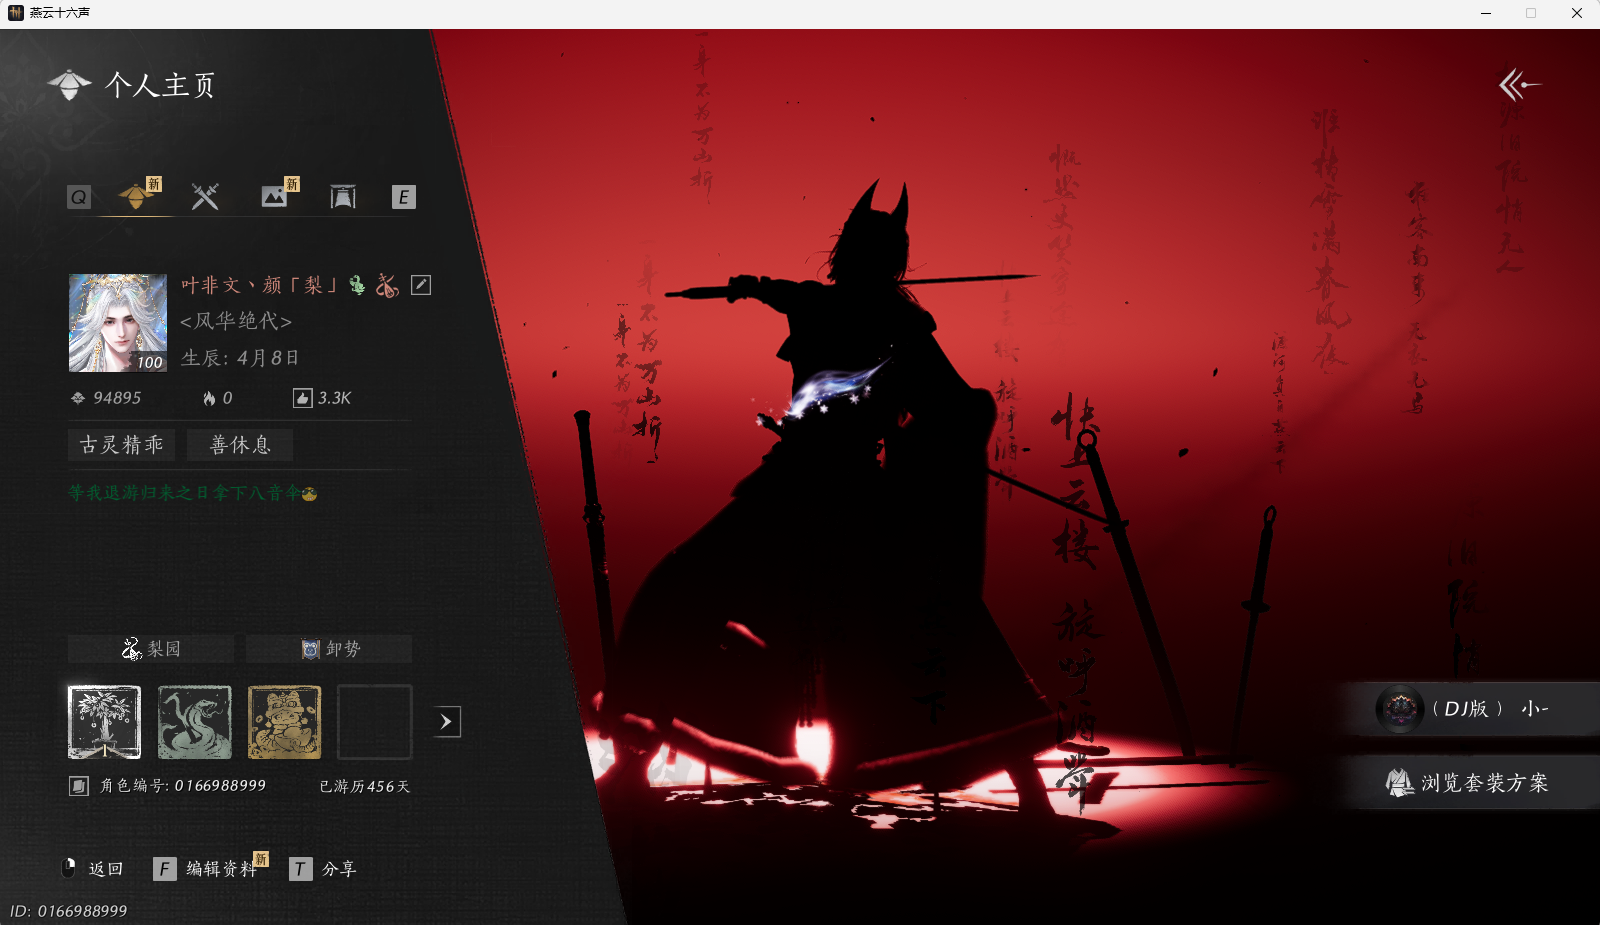Switch to the photo album tab
This screenshot has width=1600, height=925.
(274, 197)
